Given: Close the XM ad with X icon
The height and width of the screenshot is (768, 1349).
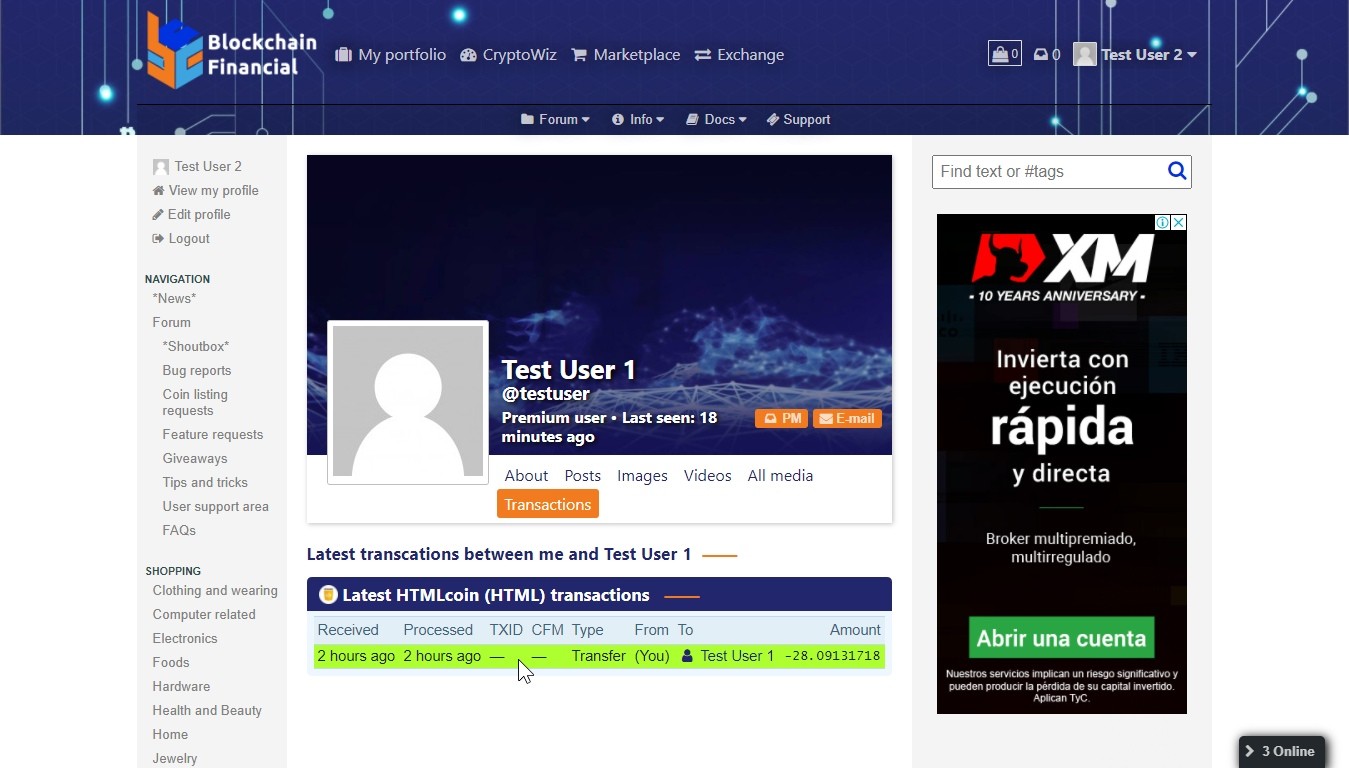Looking at the screenshot, I should coord(1178,223).
